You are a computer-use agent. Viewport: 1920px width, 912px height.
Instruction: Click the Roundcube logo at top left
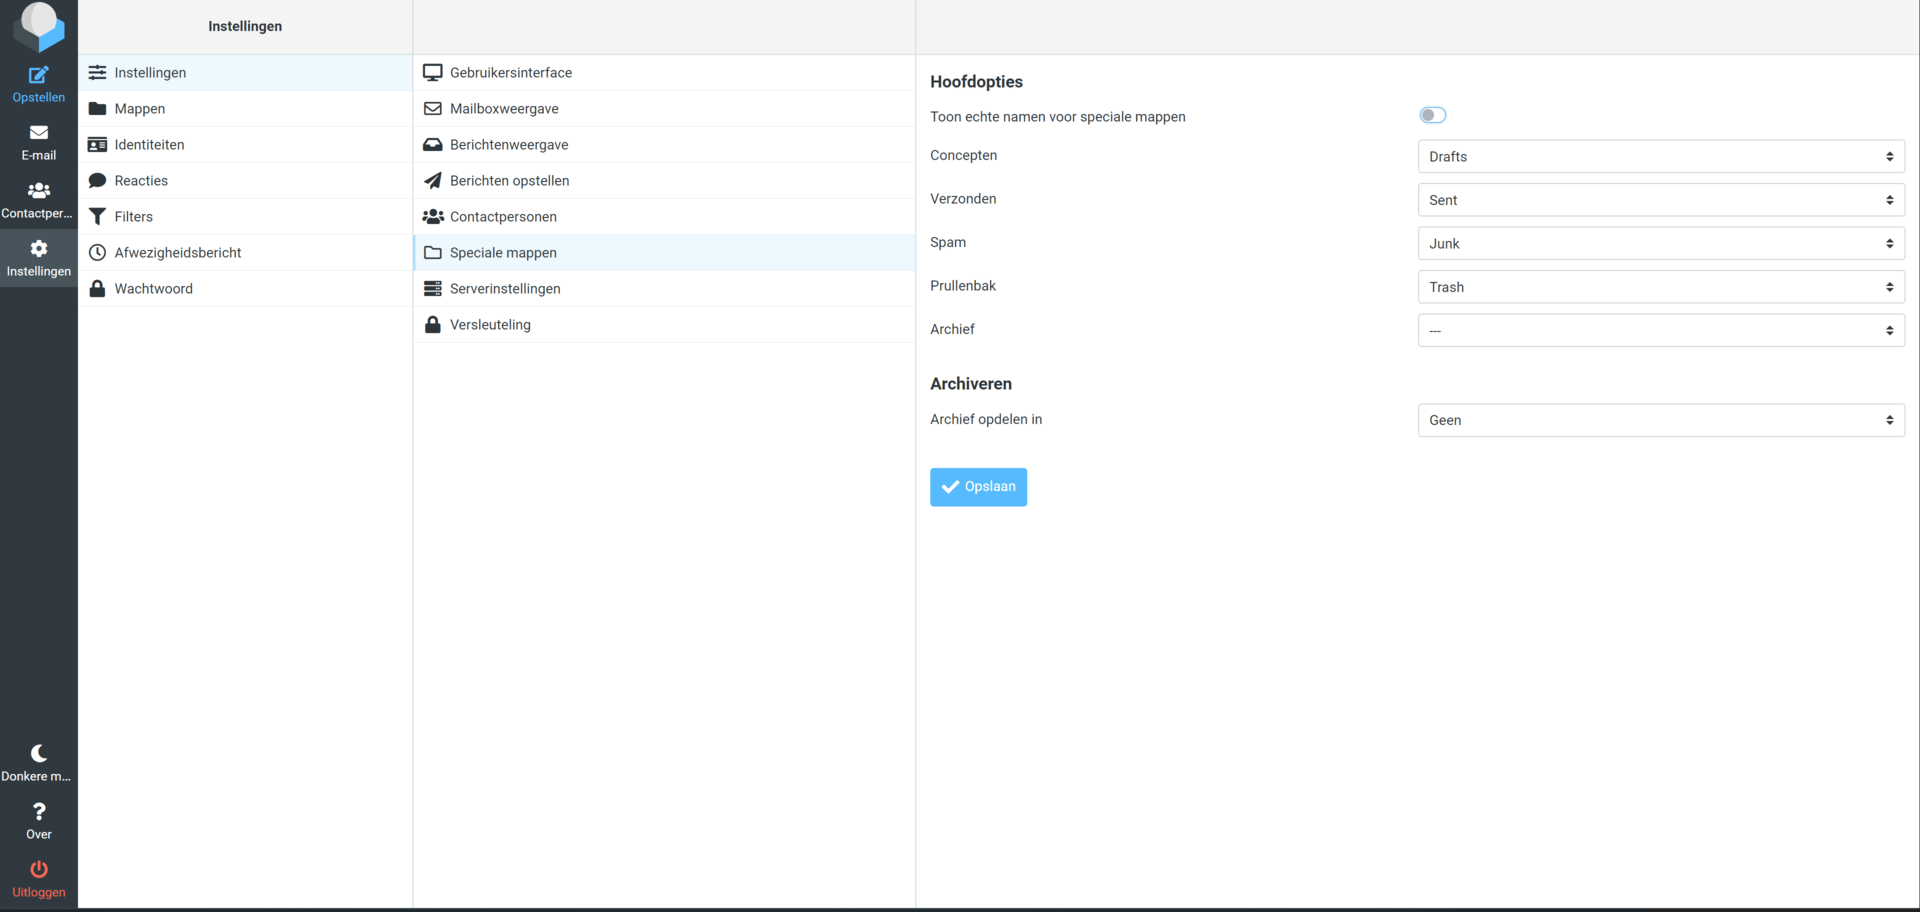pyautogui.click(x=39, y=27)
